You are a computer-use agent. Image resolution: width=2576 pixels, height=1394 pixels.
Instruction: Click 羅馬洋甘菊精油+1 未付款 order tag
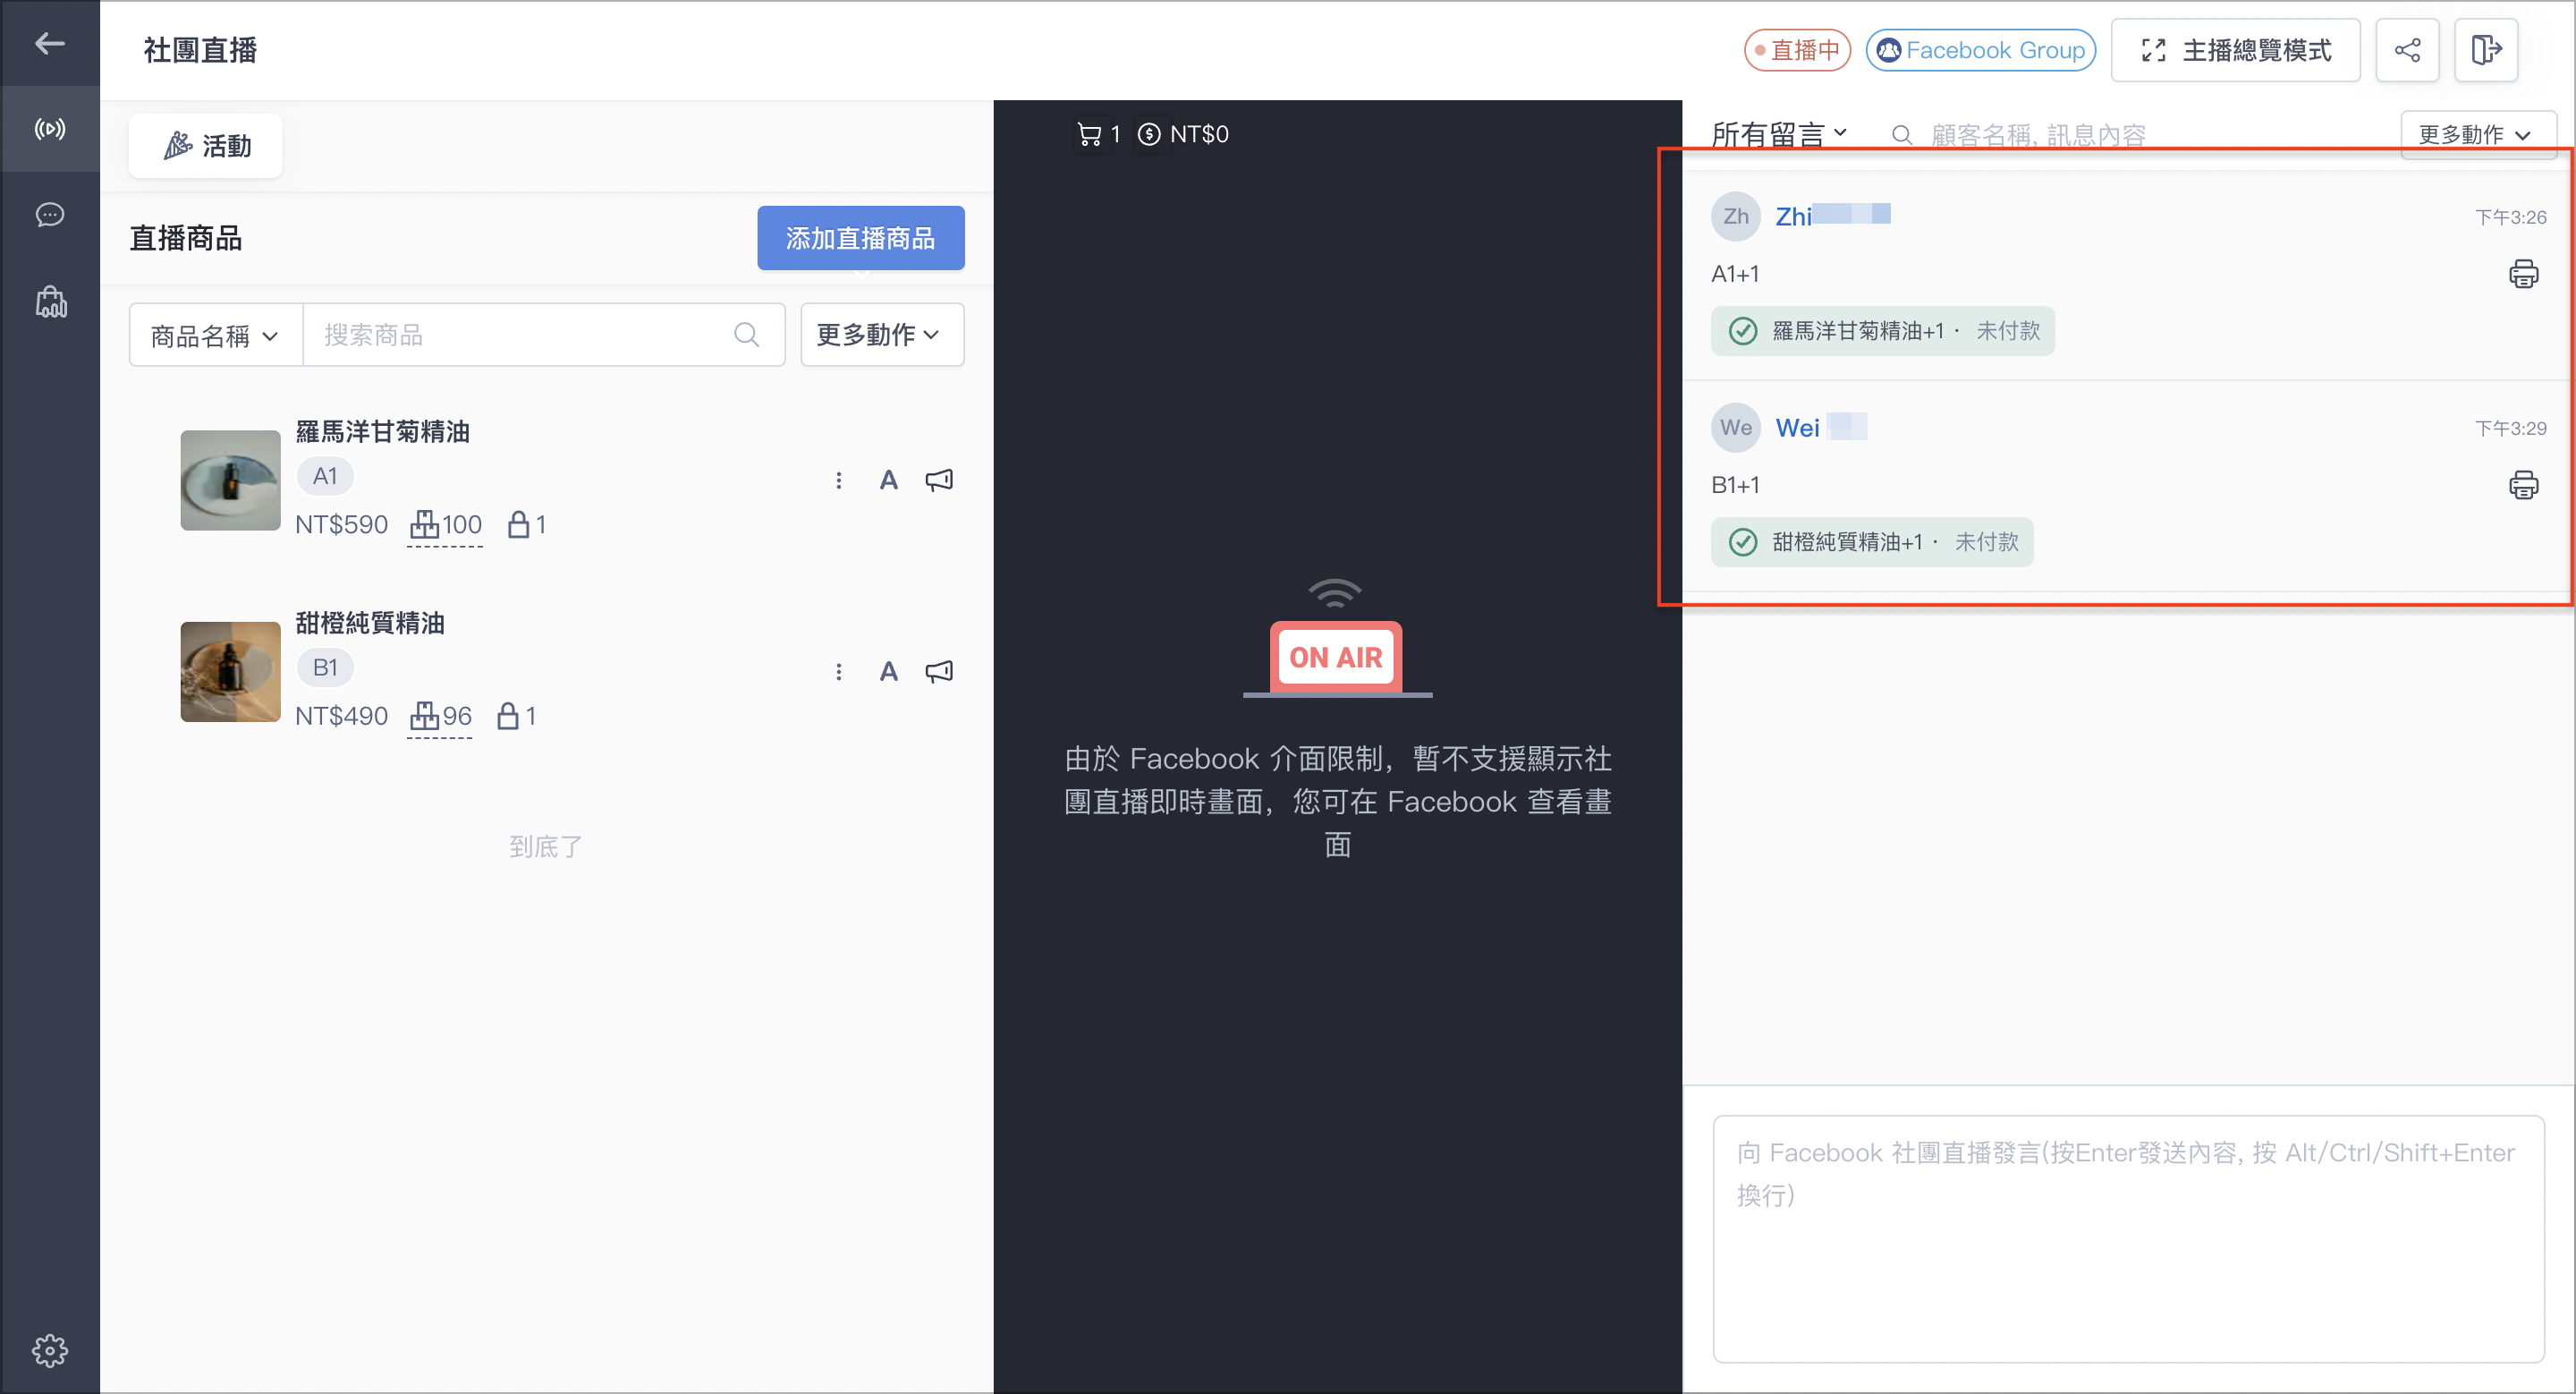tap(1882, 331)
